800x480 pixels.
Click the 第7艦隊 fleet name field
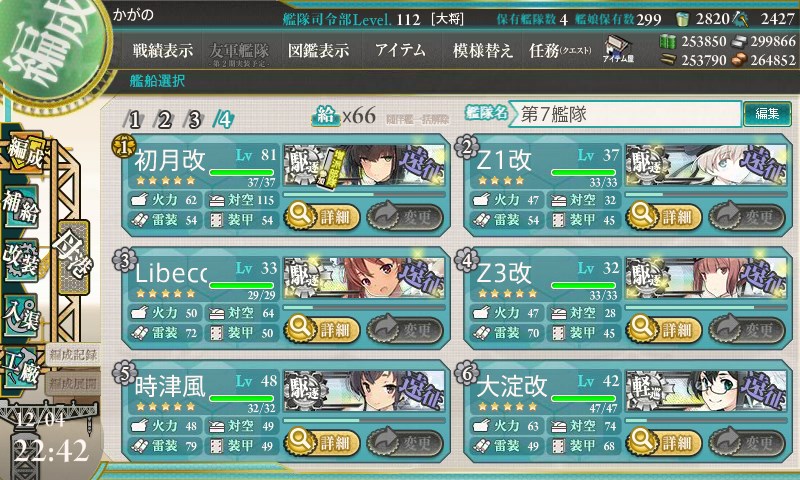pyautogui.click(x=625, y=114)
